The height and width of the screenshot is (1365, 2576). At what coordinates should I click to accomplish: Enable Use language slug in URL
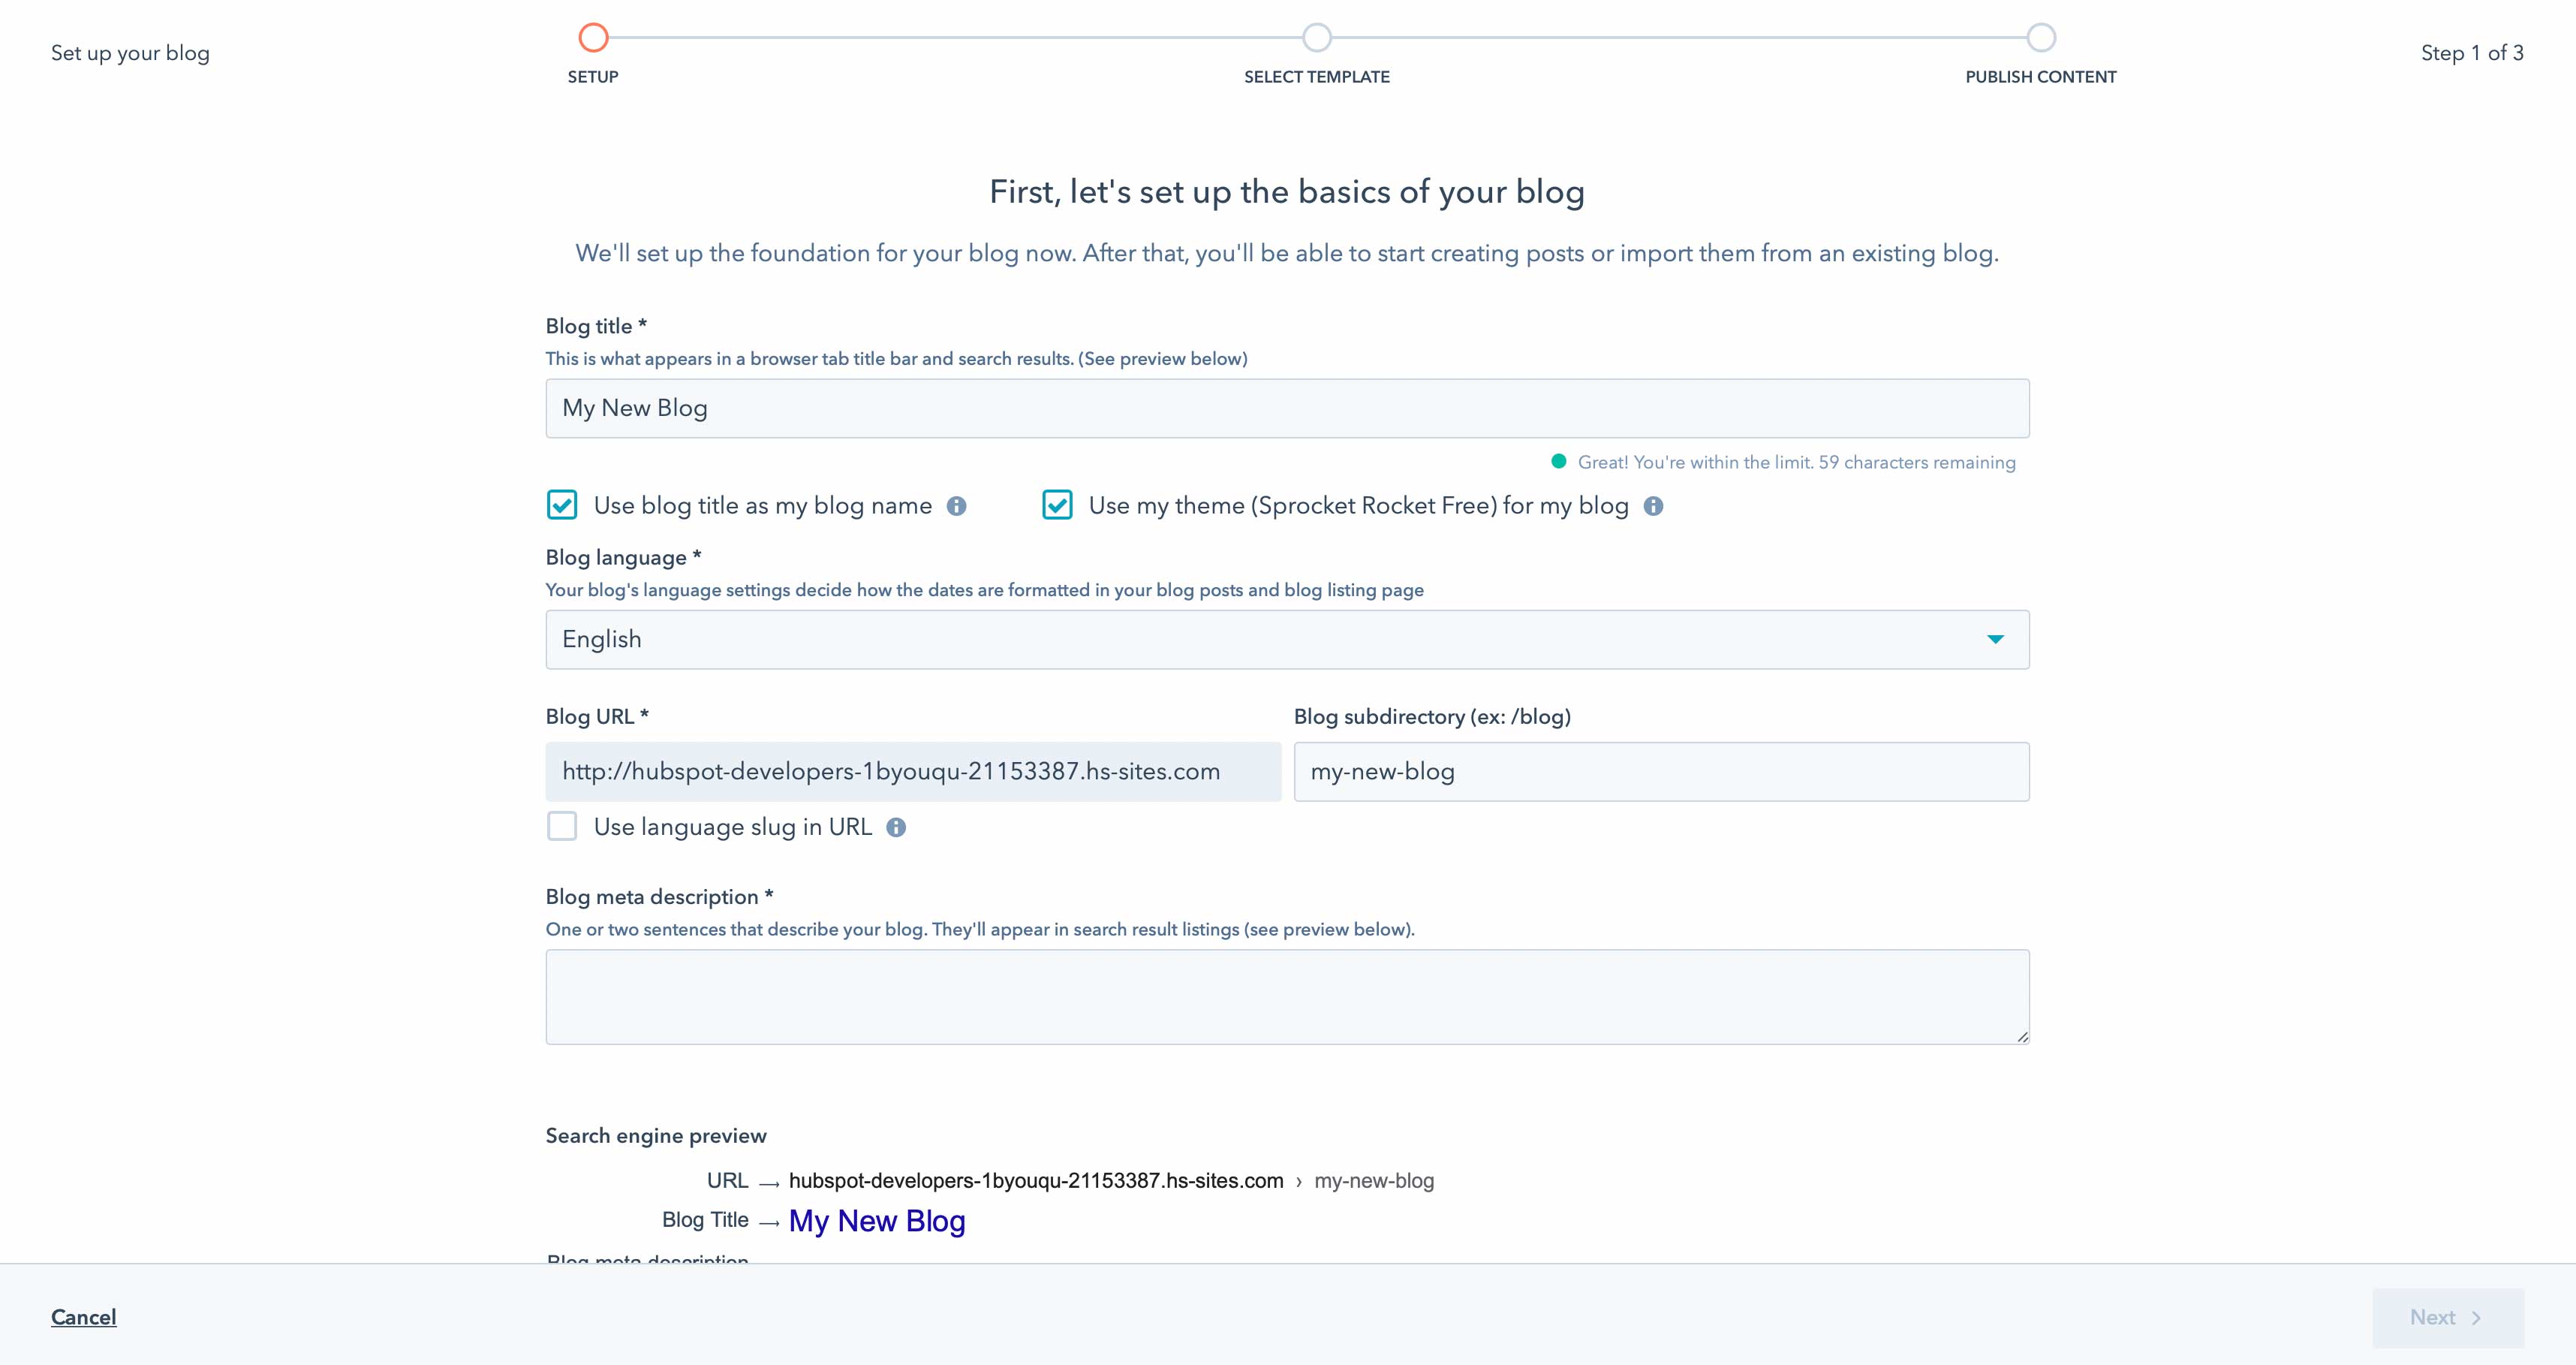(x=562, y=827)
